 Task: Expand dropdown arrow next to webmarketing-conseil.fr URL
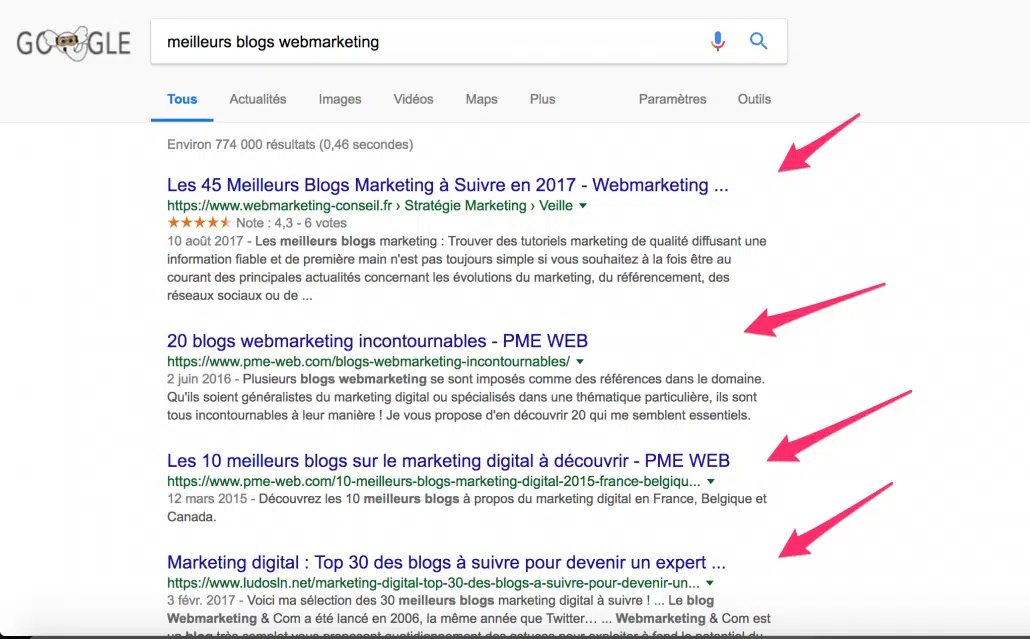click(x=583, y=206)
